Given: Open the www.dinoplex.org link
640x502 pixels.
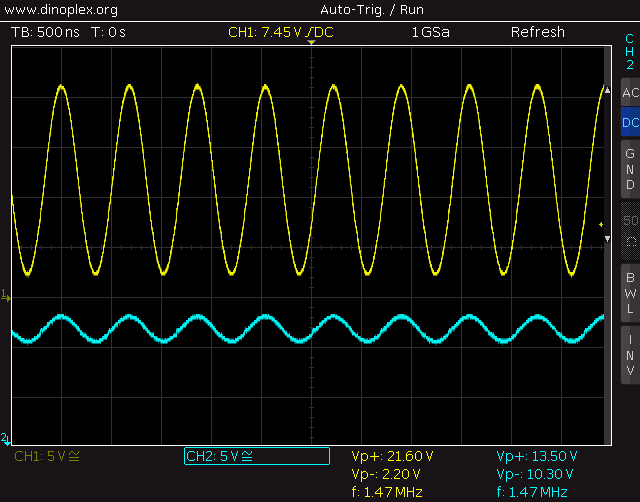Looking at the screenshot, I should [62, 10].
